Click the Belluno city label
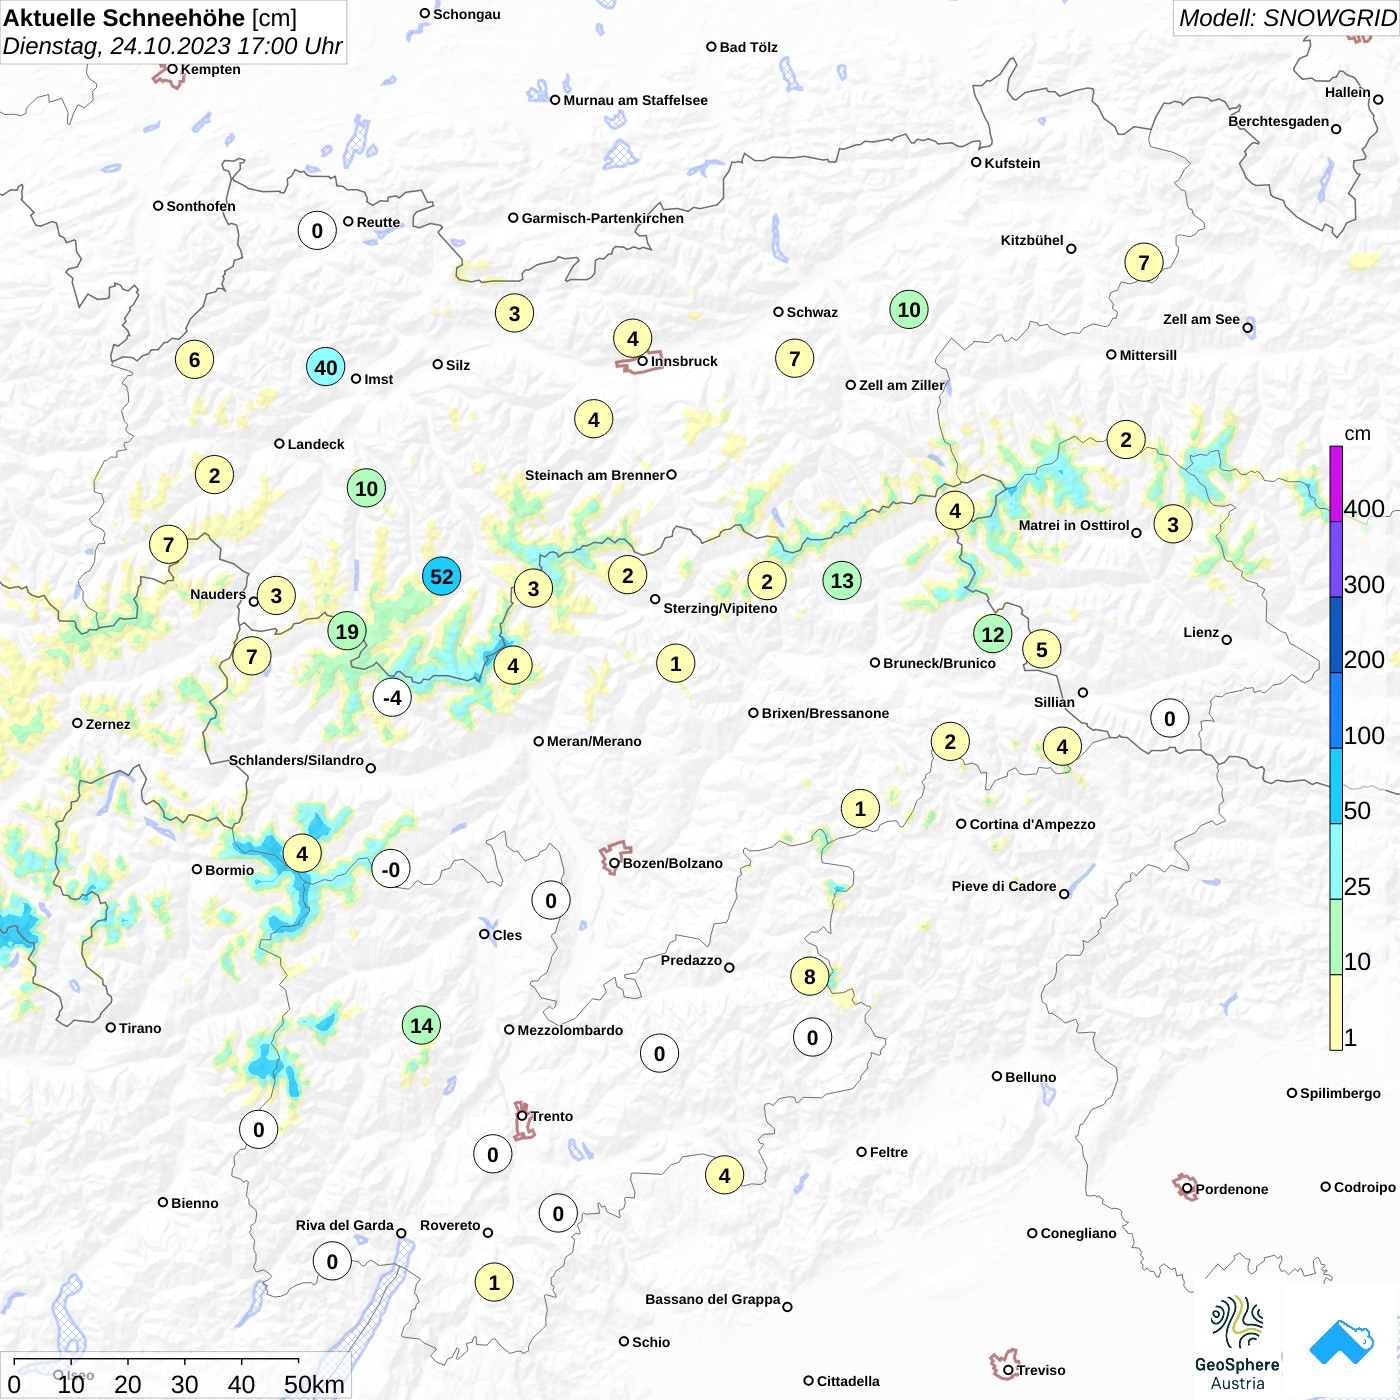 [x=1030, y=1077]
